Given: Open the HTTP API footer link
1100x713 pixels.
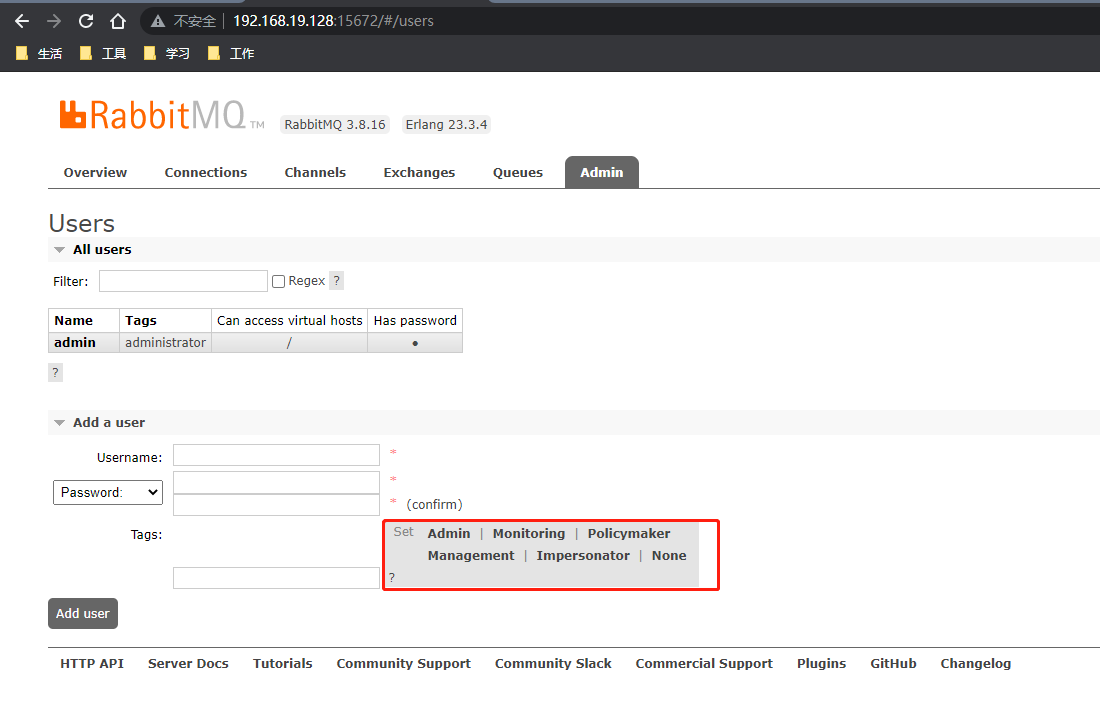Looking at the screenshot, I should (92, 664).
